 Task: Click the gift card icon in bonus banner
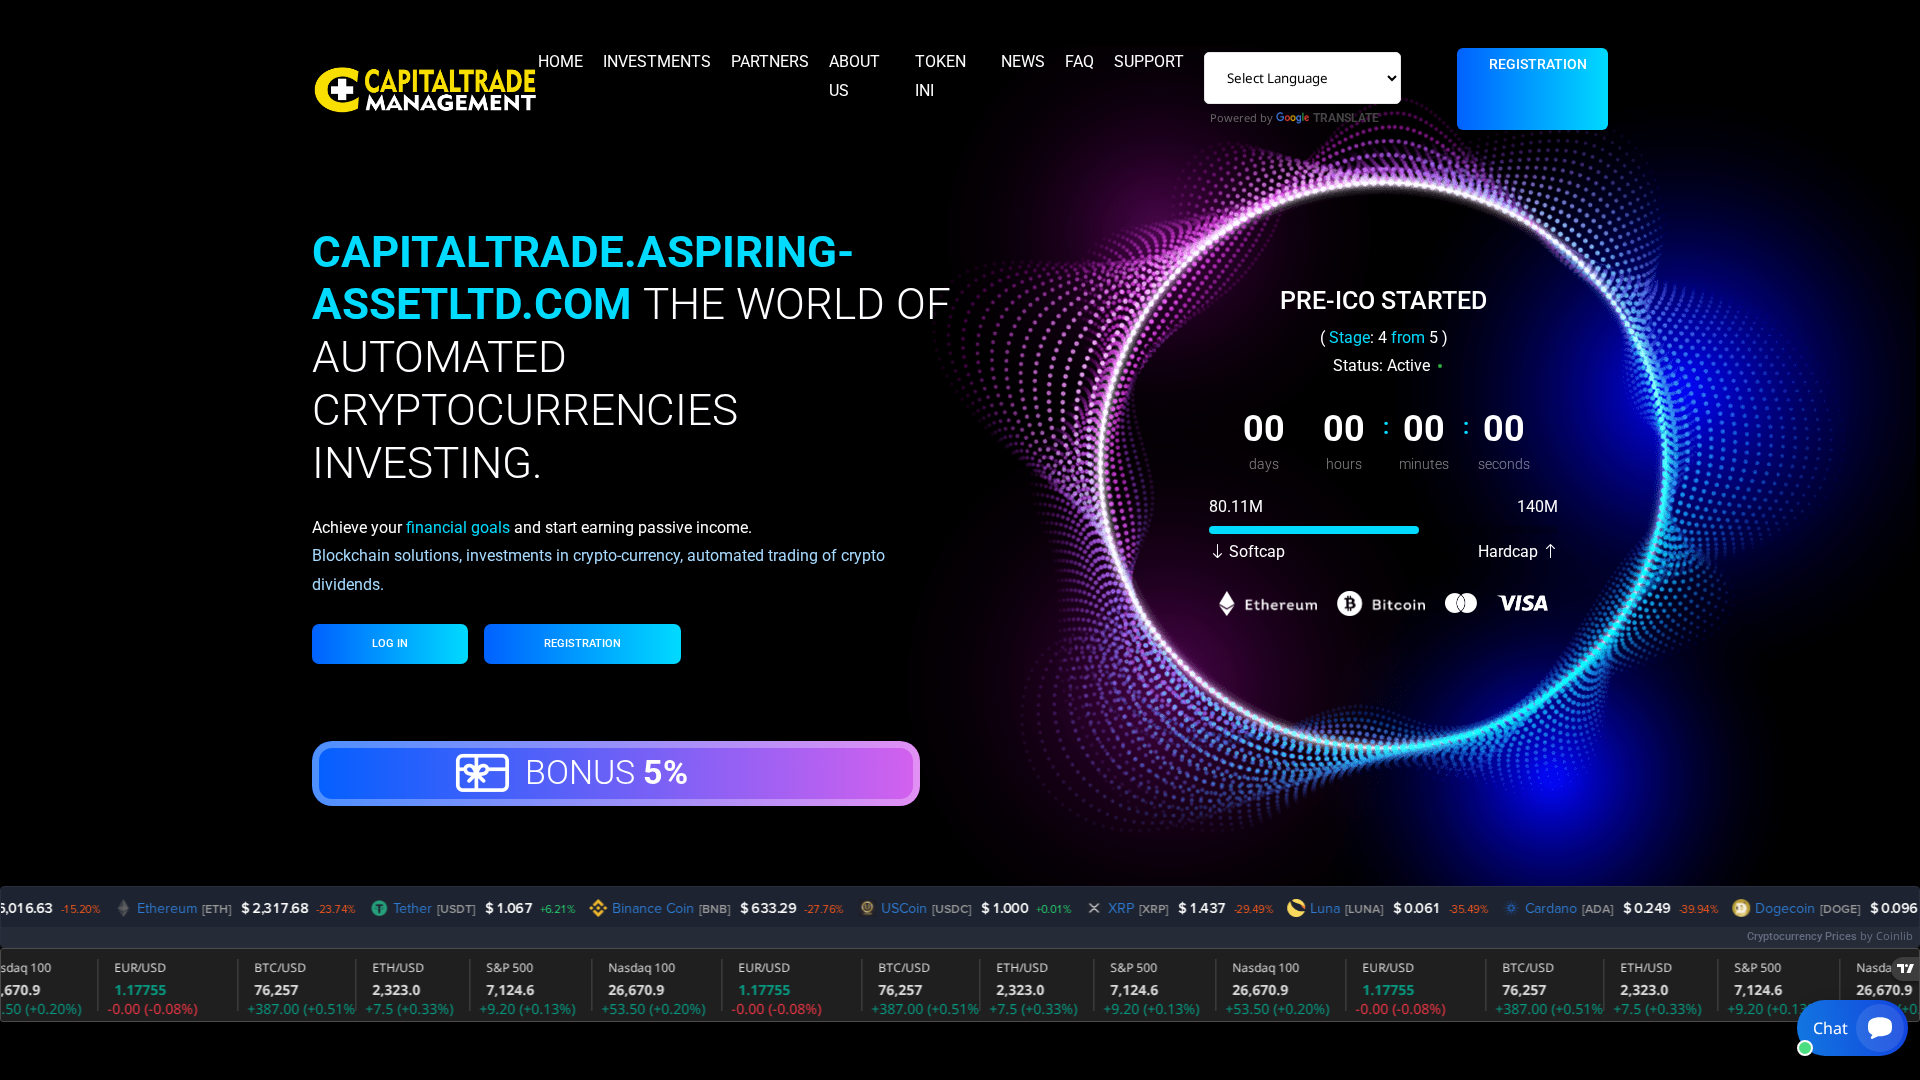click(x=482, y=773)
